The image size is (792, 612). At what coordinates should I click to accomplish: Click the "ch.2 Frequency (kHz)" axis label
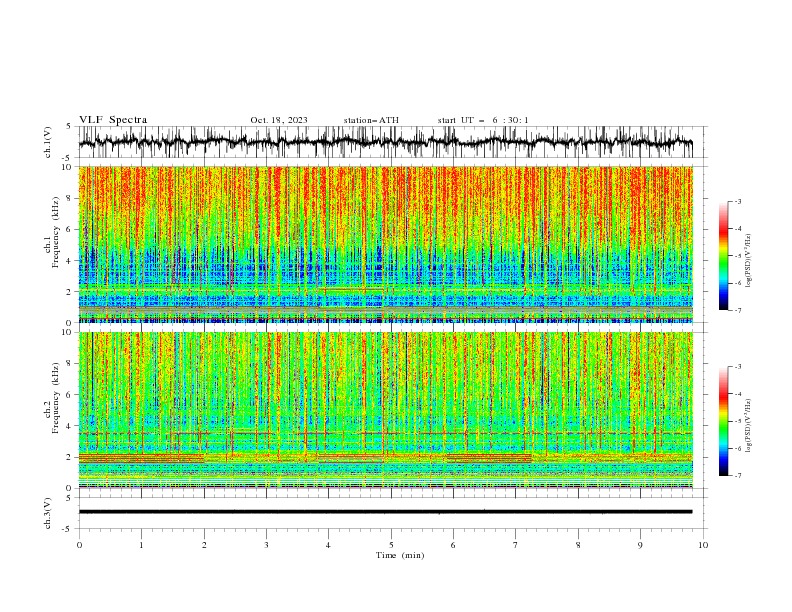click(52, 398)
